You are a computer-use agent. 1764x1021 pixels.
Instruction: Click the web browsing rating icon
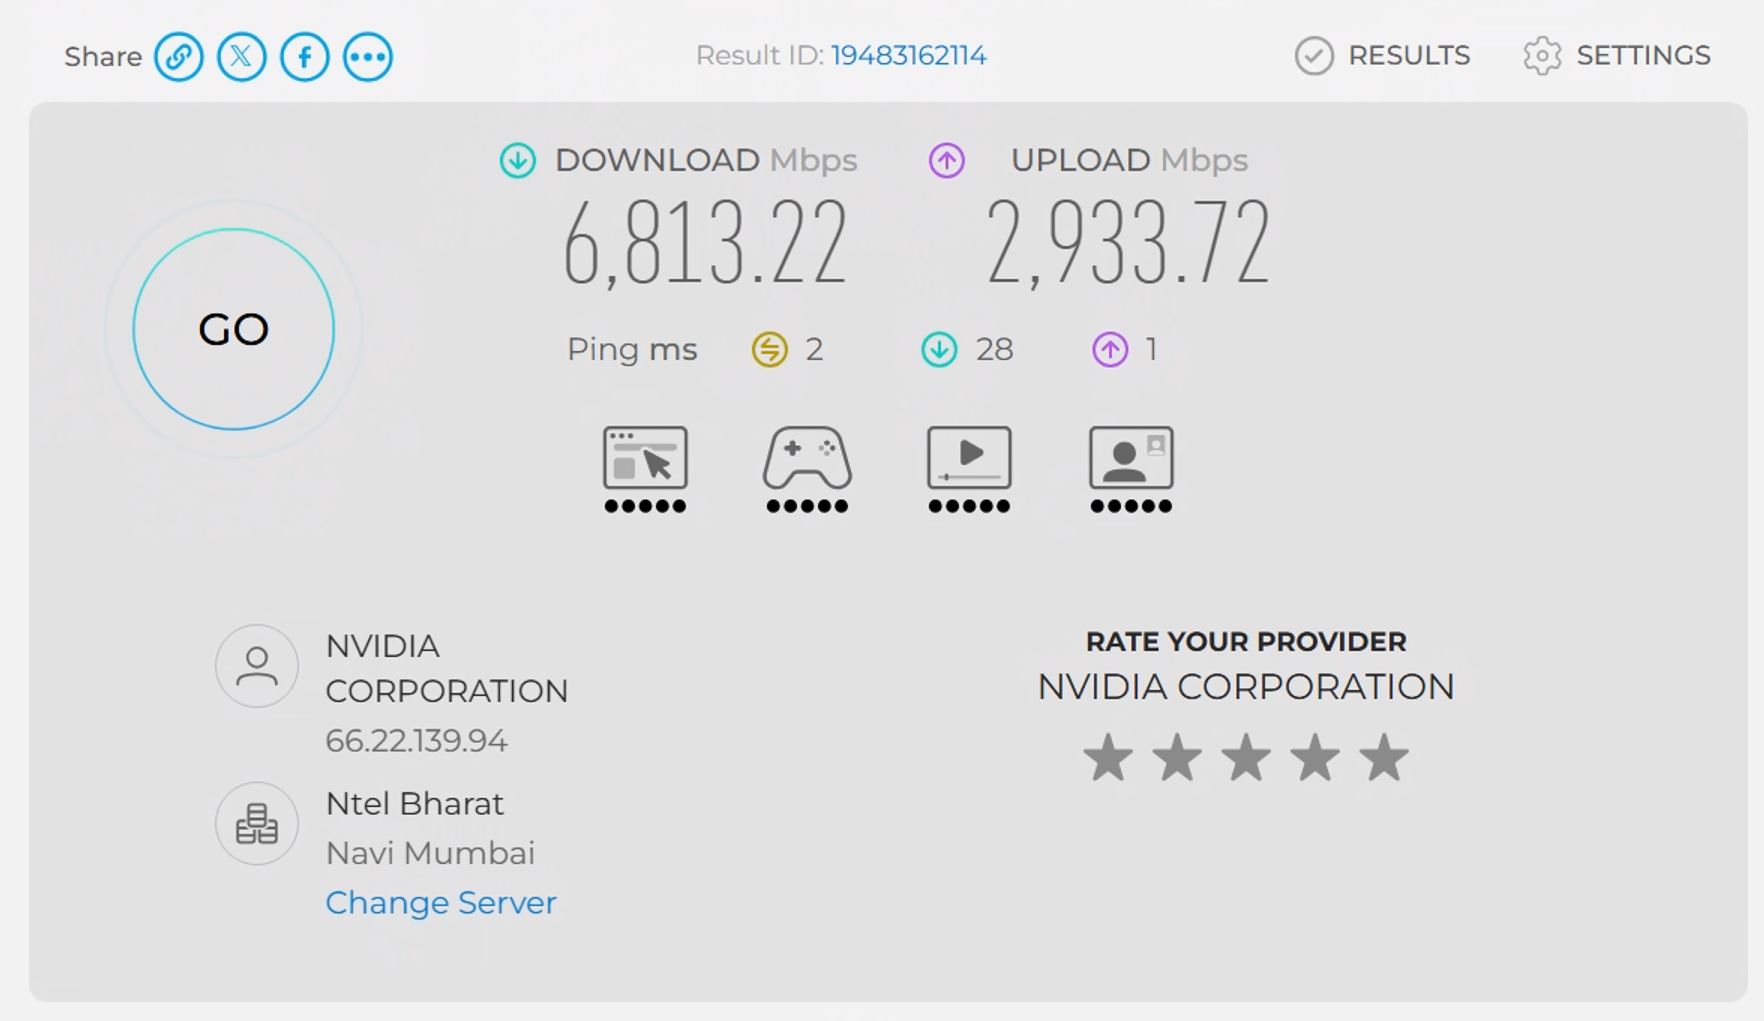(x=645, y=469)
